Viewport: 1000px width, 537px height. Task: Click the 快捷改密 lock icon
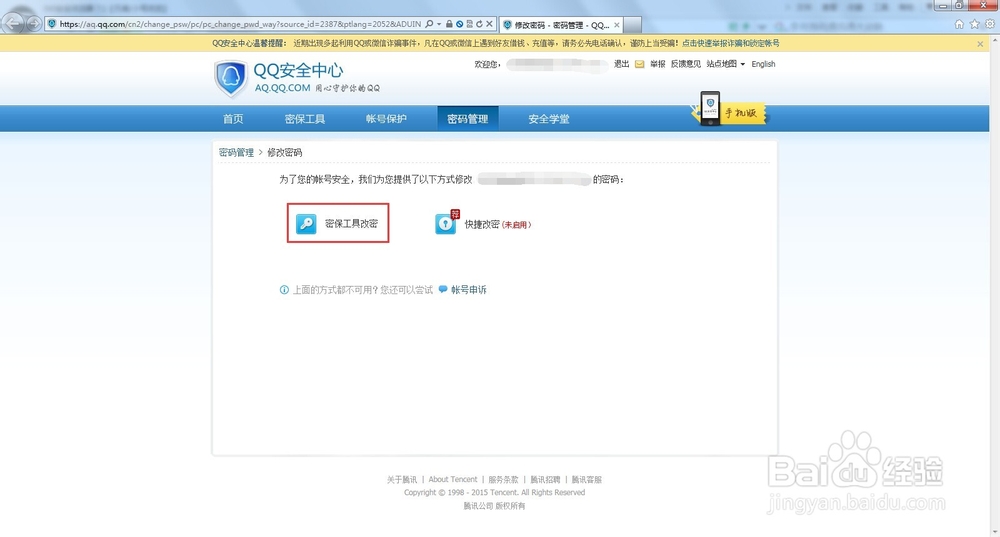[446, 223]
